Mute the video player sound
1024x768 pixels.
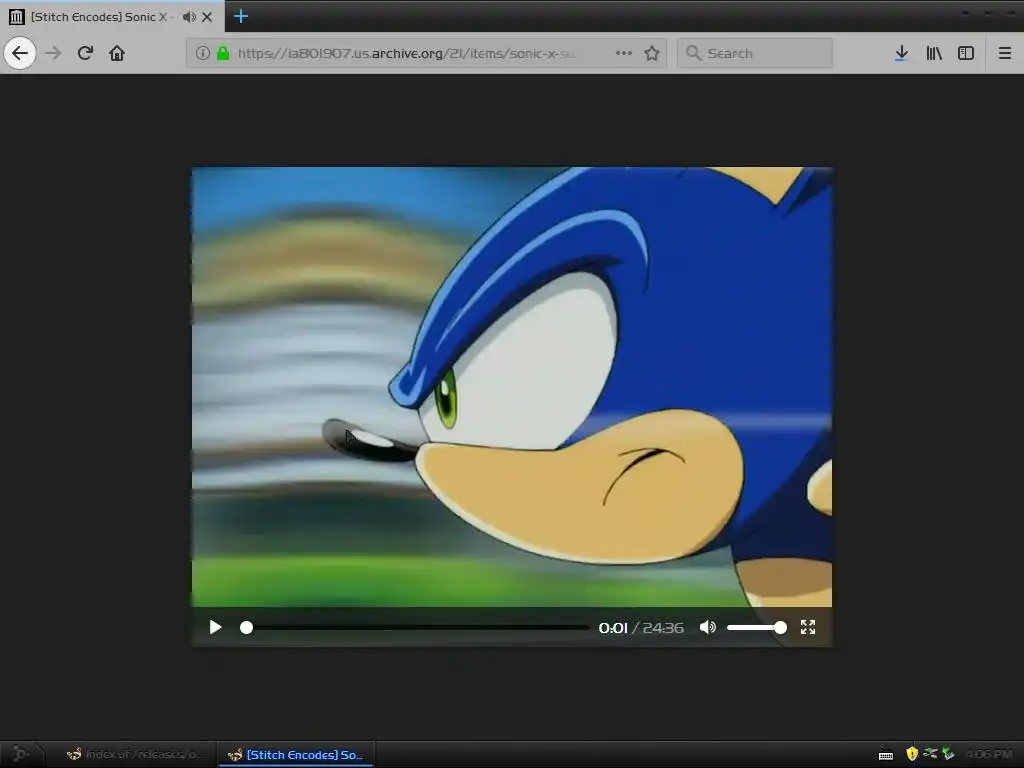click(x=707, y=628)
